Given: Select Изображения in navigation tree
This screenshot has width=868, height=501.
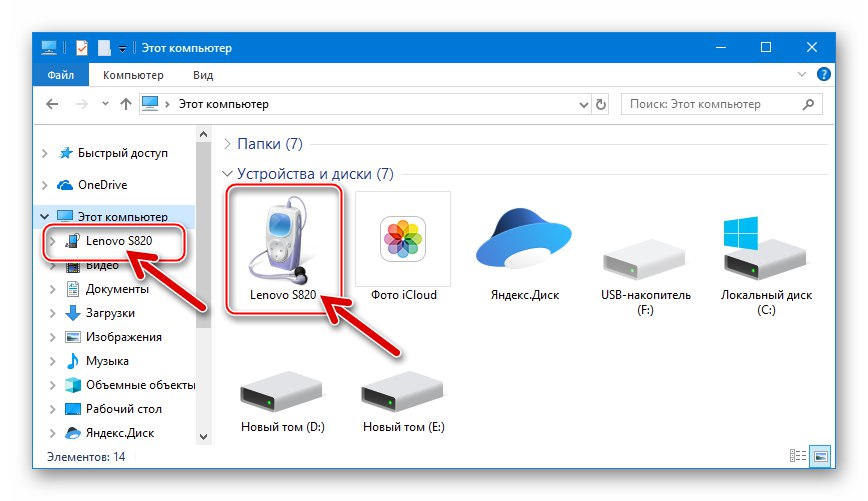Looking at the screenshot, I should point(124,337).
